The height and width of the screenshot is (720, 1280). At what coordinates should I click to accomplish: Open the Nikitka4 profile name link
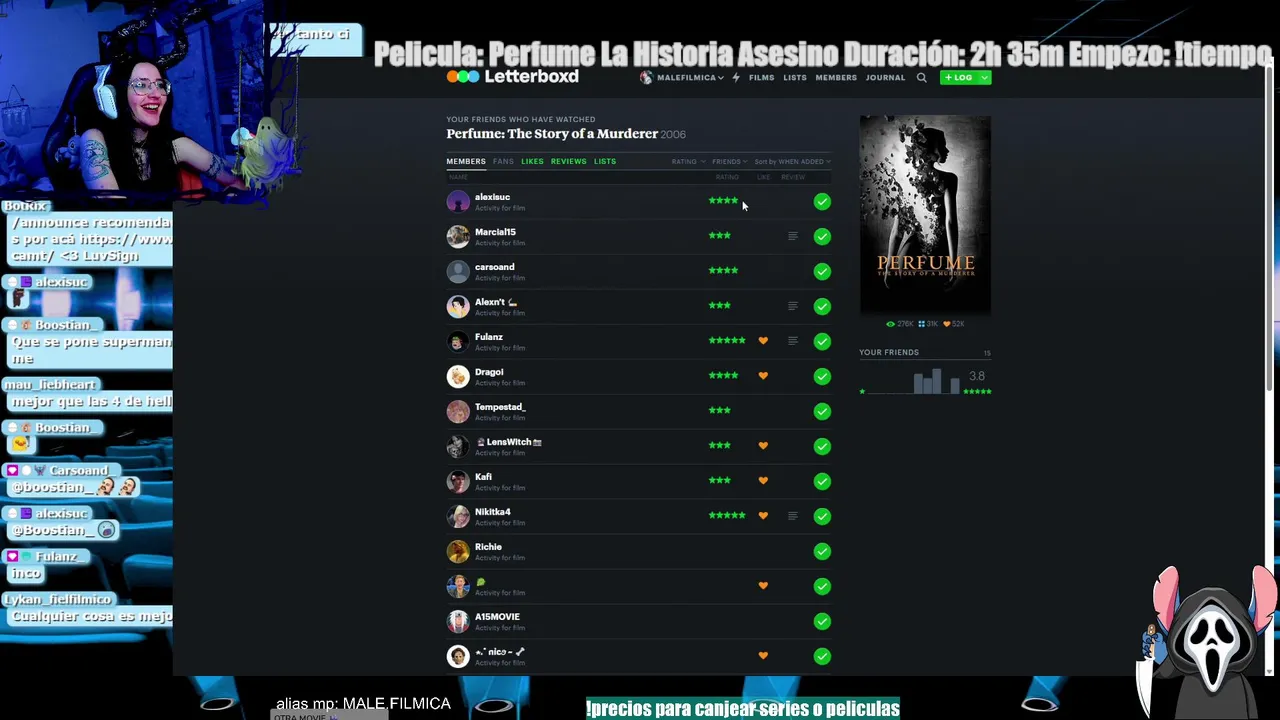(492, 512)
